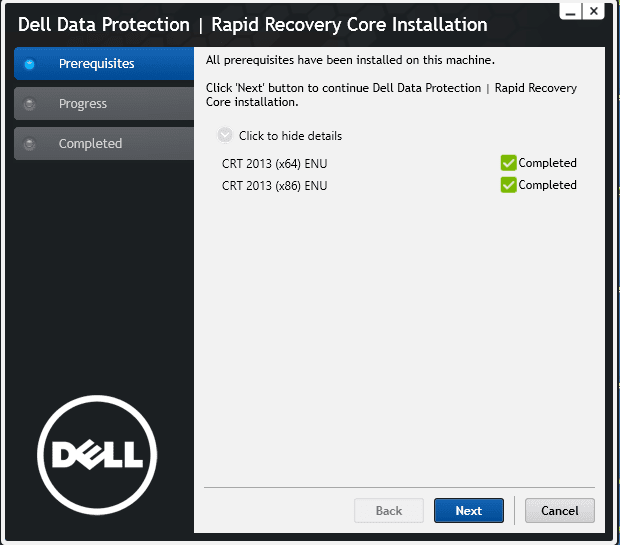Click the gray Completed step bullet icon

[x=29, y=144]
